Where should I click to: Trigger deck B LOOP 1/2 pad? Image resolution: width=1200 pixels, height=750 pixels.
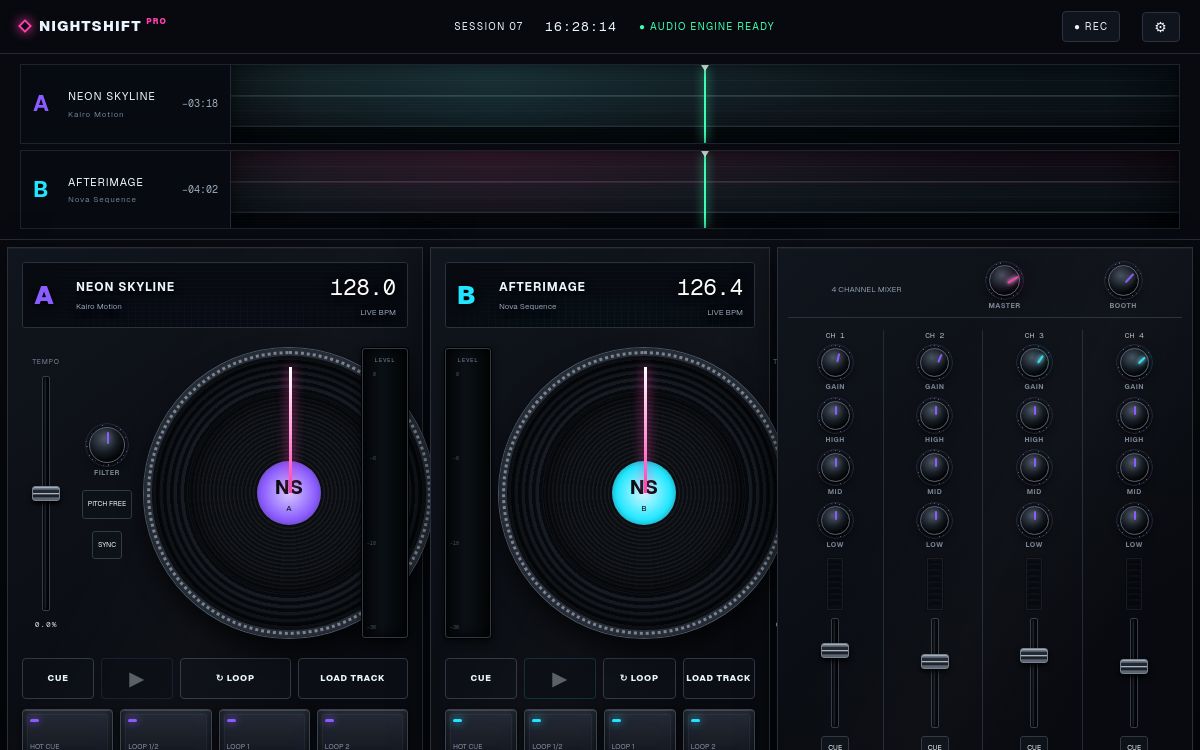tap(560, 730)
